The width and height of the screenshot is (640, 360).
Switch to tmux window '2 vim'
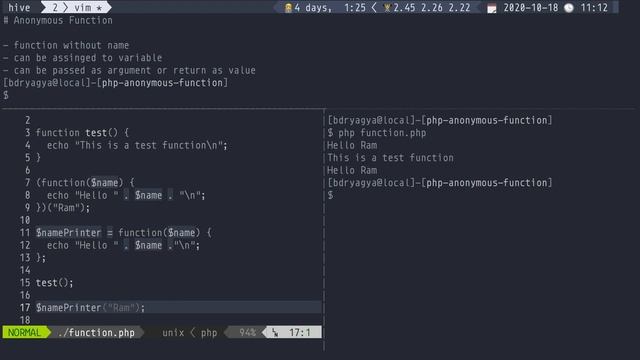click(x=76, y=7)
